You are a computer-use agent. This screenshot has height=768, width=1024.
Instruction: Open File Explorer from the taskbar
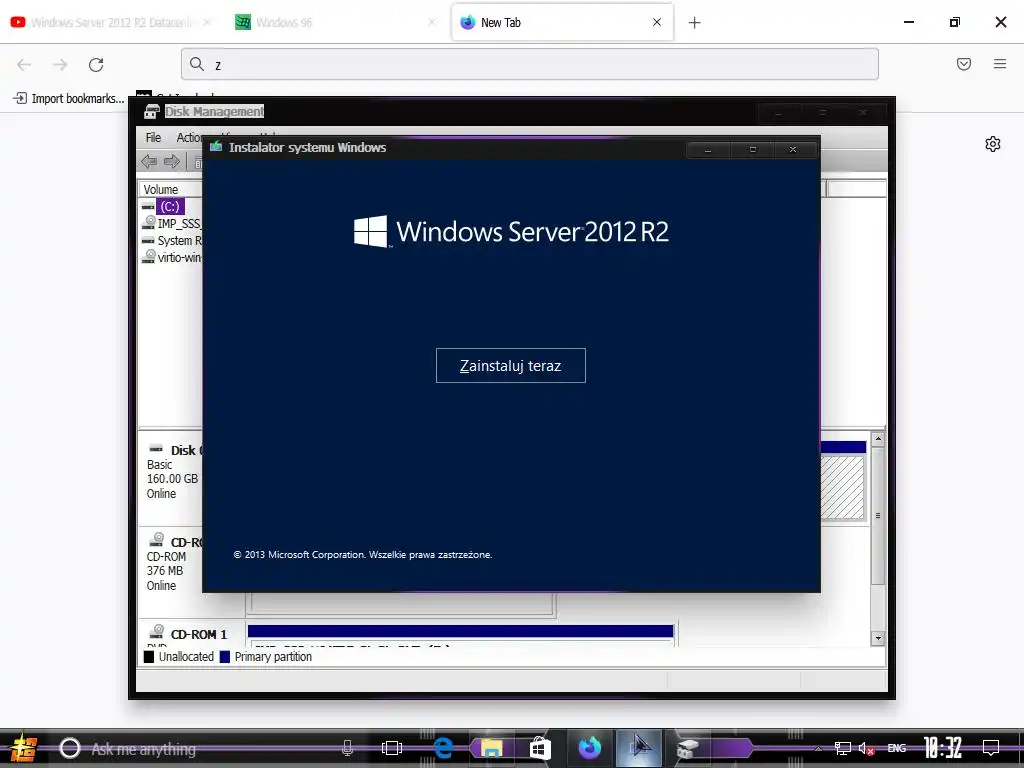pyautogui.click(x=490, y=748)
